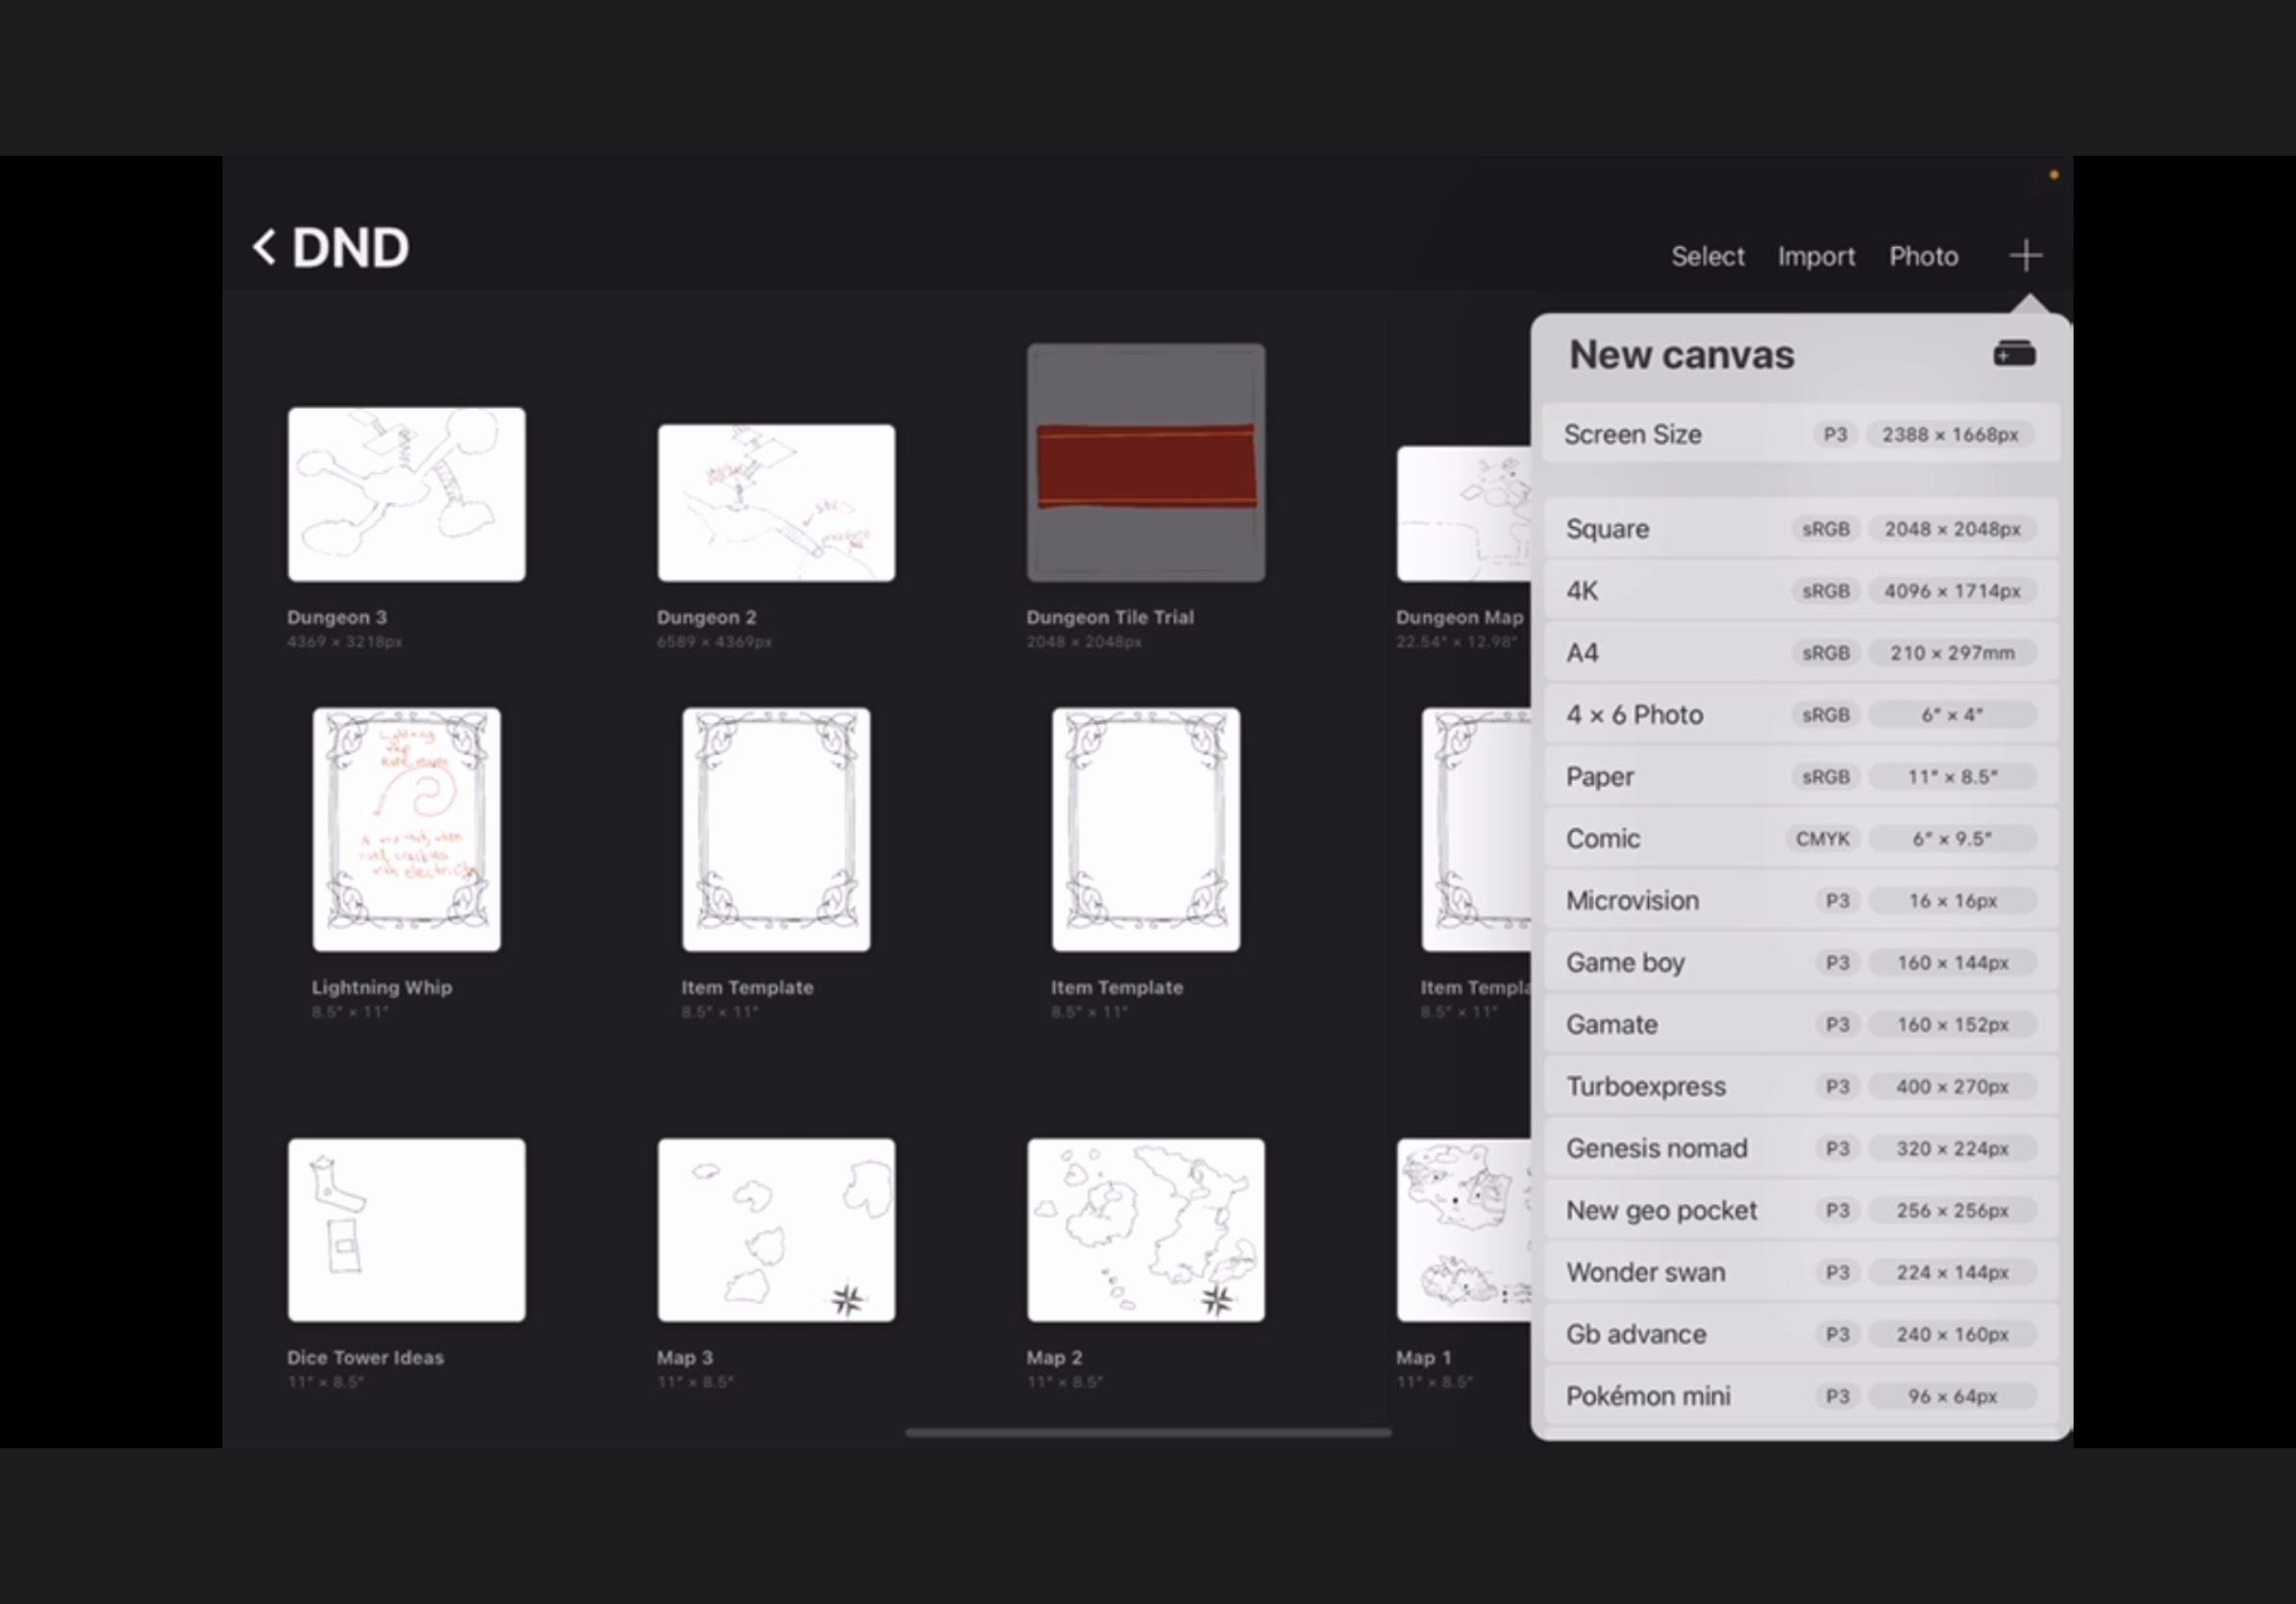The image size is (2296, 1604).
Task: Open the Lightning Whip canvas
Action: (x=405, y=829)
